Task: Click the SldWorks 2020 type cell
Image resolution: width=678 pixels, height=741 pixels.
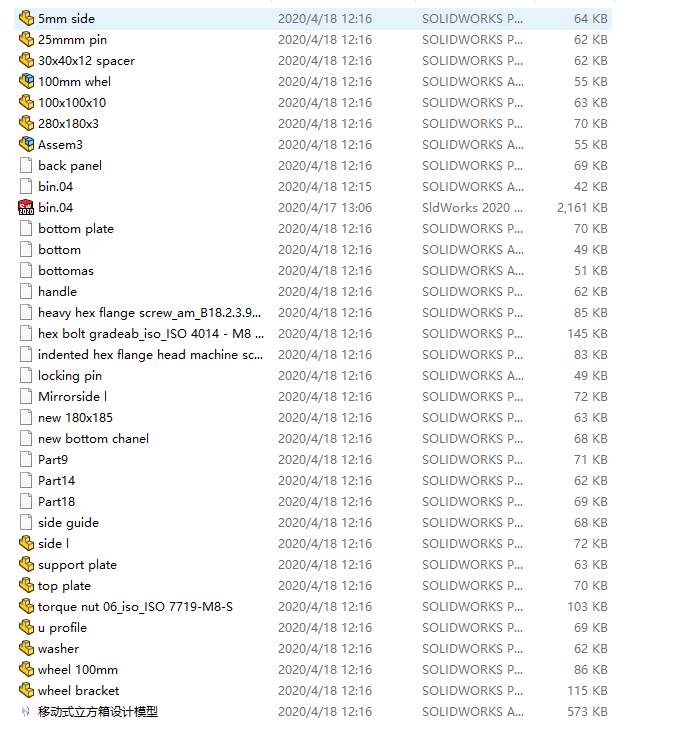Action: coord(472,207)
